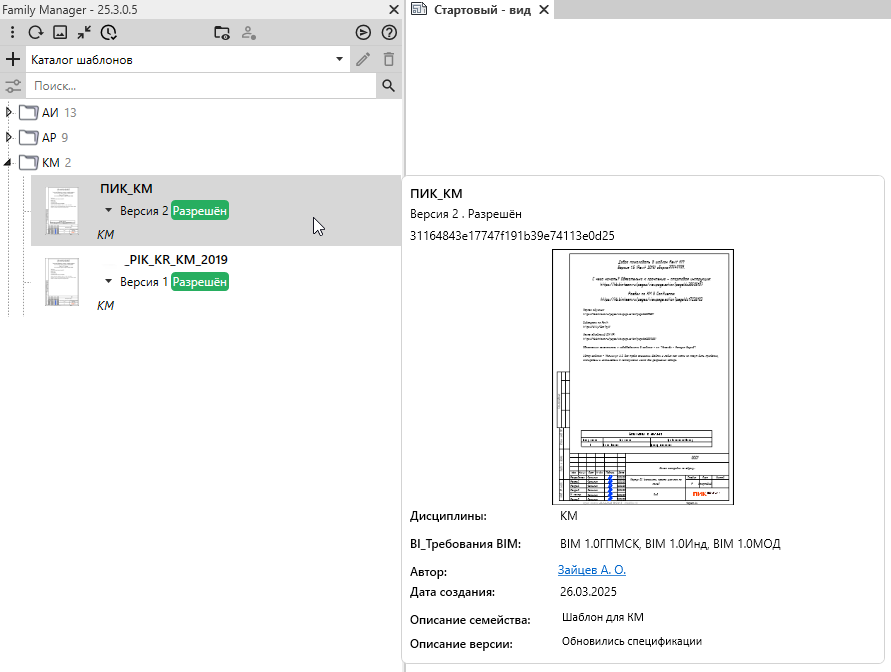This screenshot has width=891, height=672.
Task: Select the АР folder row
Action: pyautogui.click(x=44, y=137)
